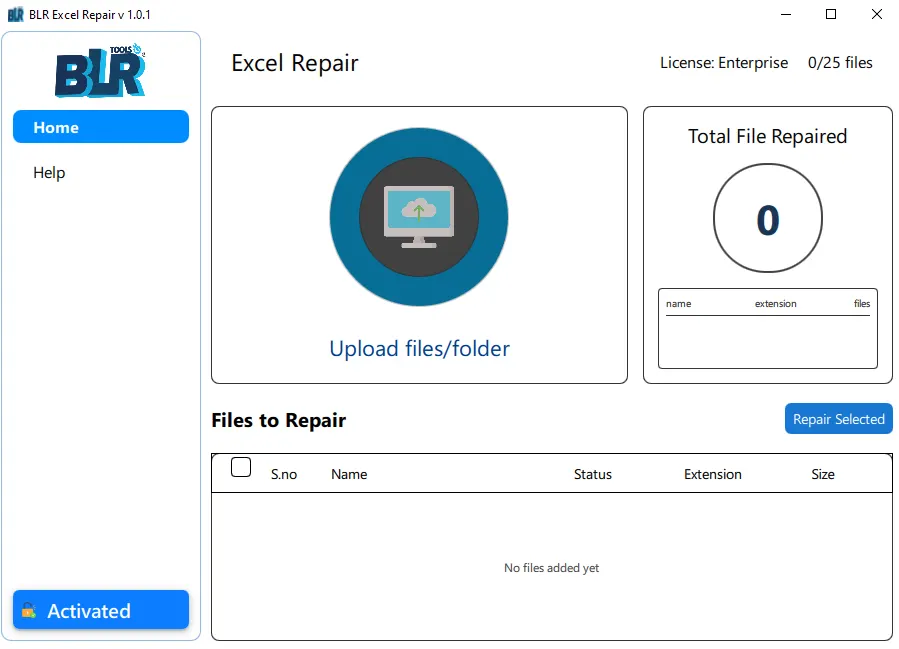Click the BLR app icon in title bar
Image resolution: width=899 pixels, height=649 pixels.
16,15
